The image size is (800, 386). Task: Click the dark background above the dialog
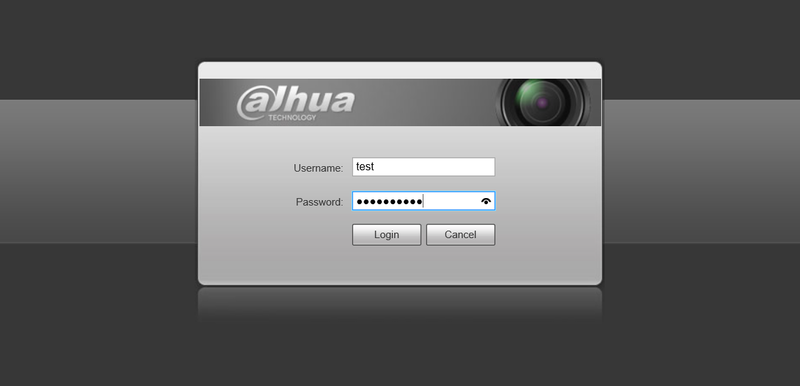point(400,30)
